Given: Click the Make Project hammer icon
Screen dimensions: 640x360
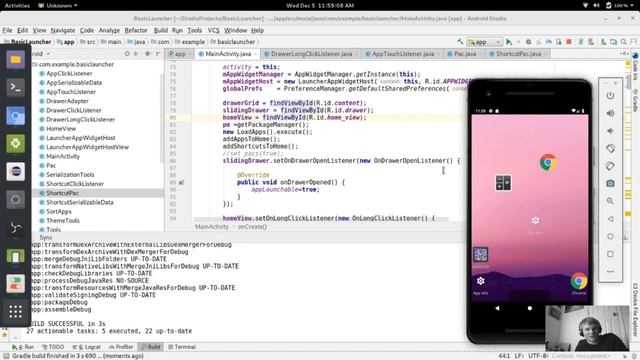Looking at the screenshot, I should 460,42.
